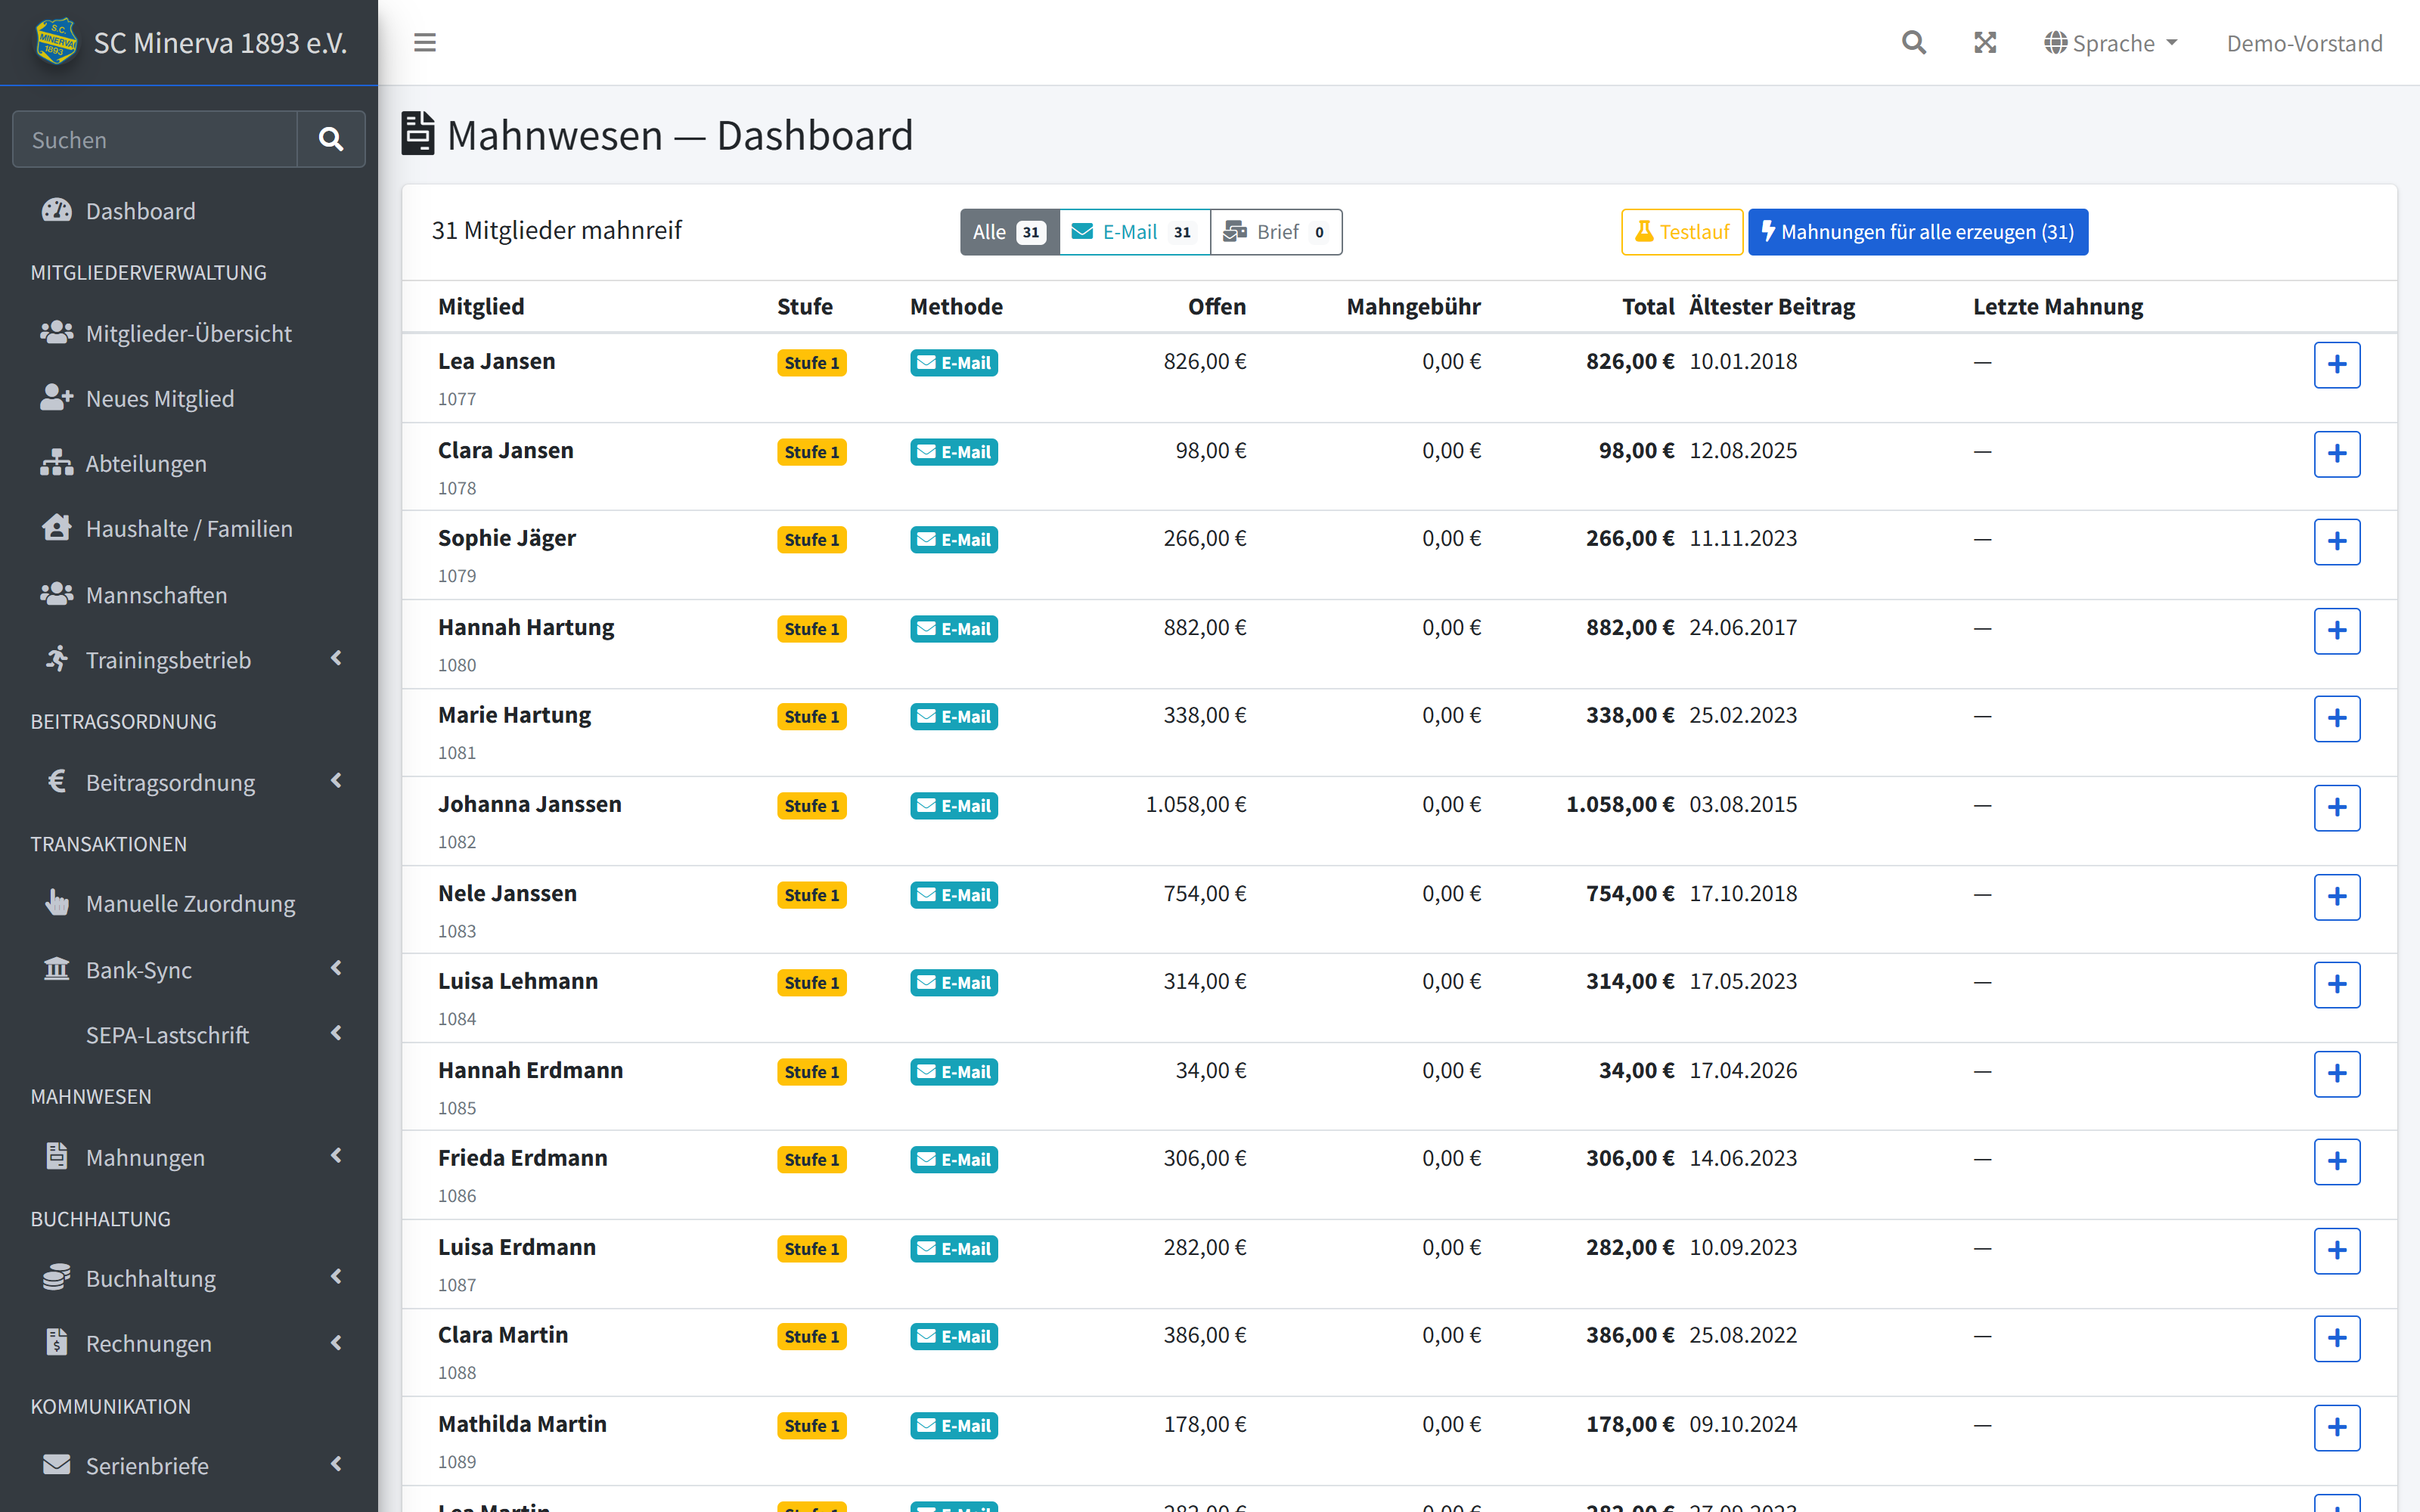The height and width of the screenshot is (1512, 2420).
Task: Expand the Bank-Sync sidebar submenu
Action: point(189,969)
